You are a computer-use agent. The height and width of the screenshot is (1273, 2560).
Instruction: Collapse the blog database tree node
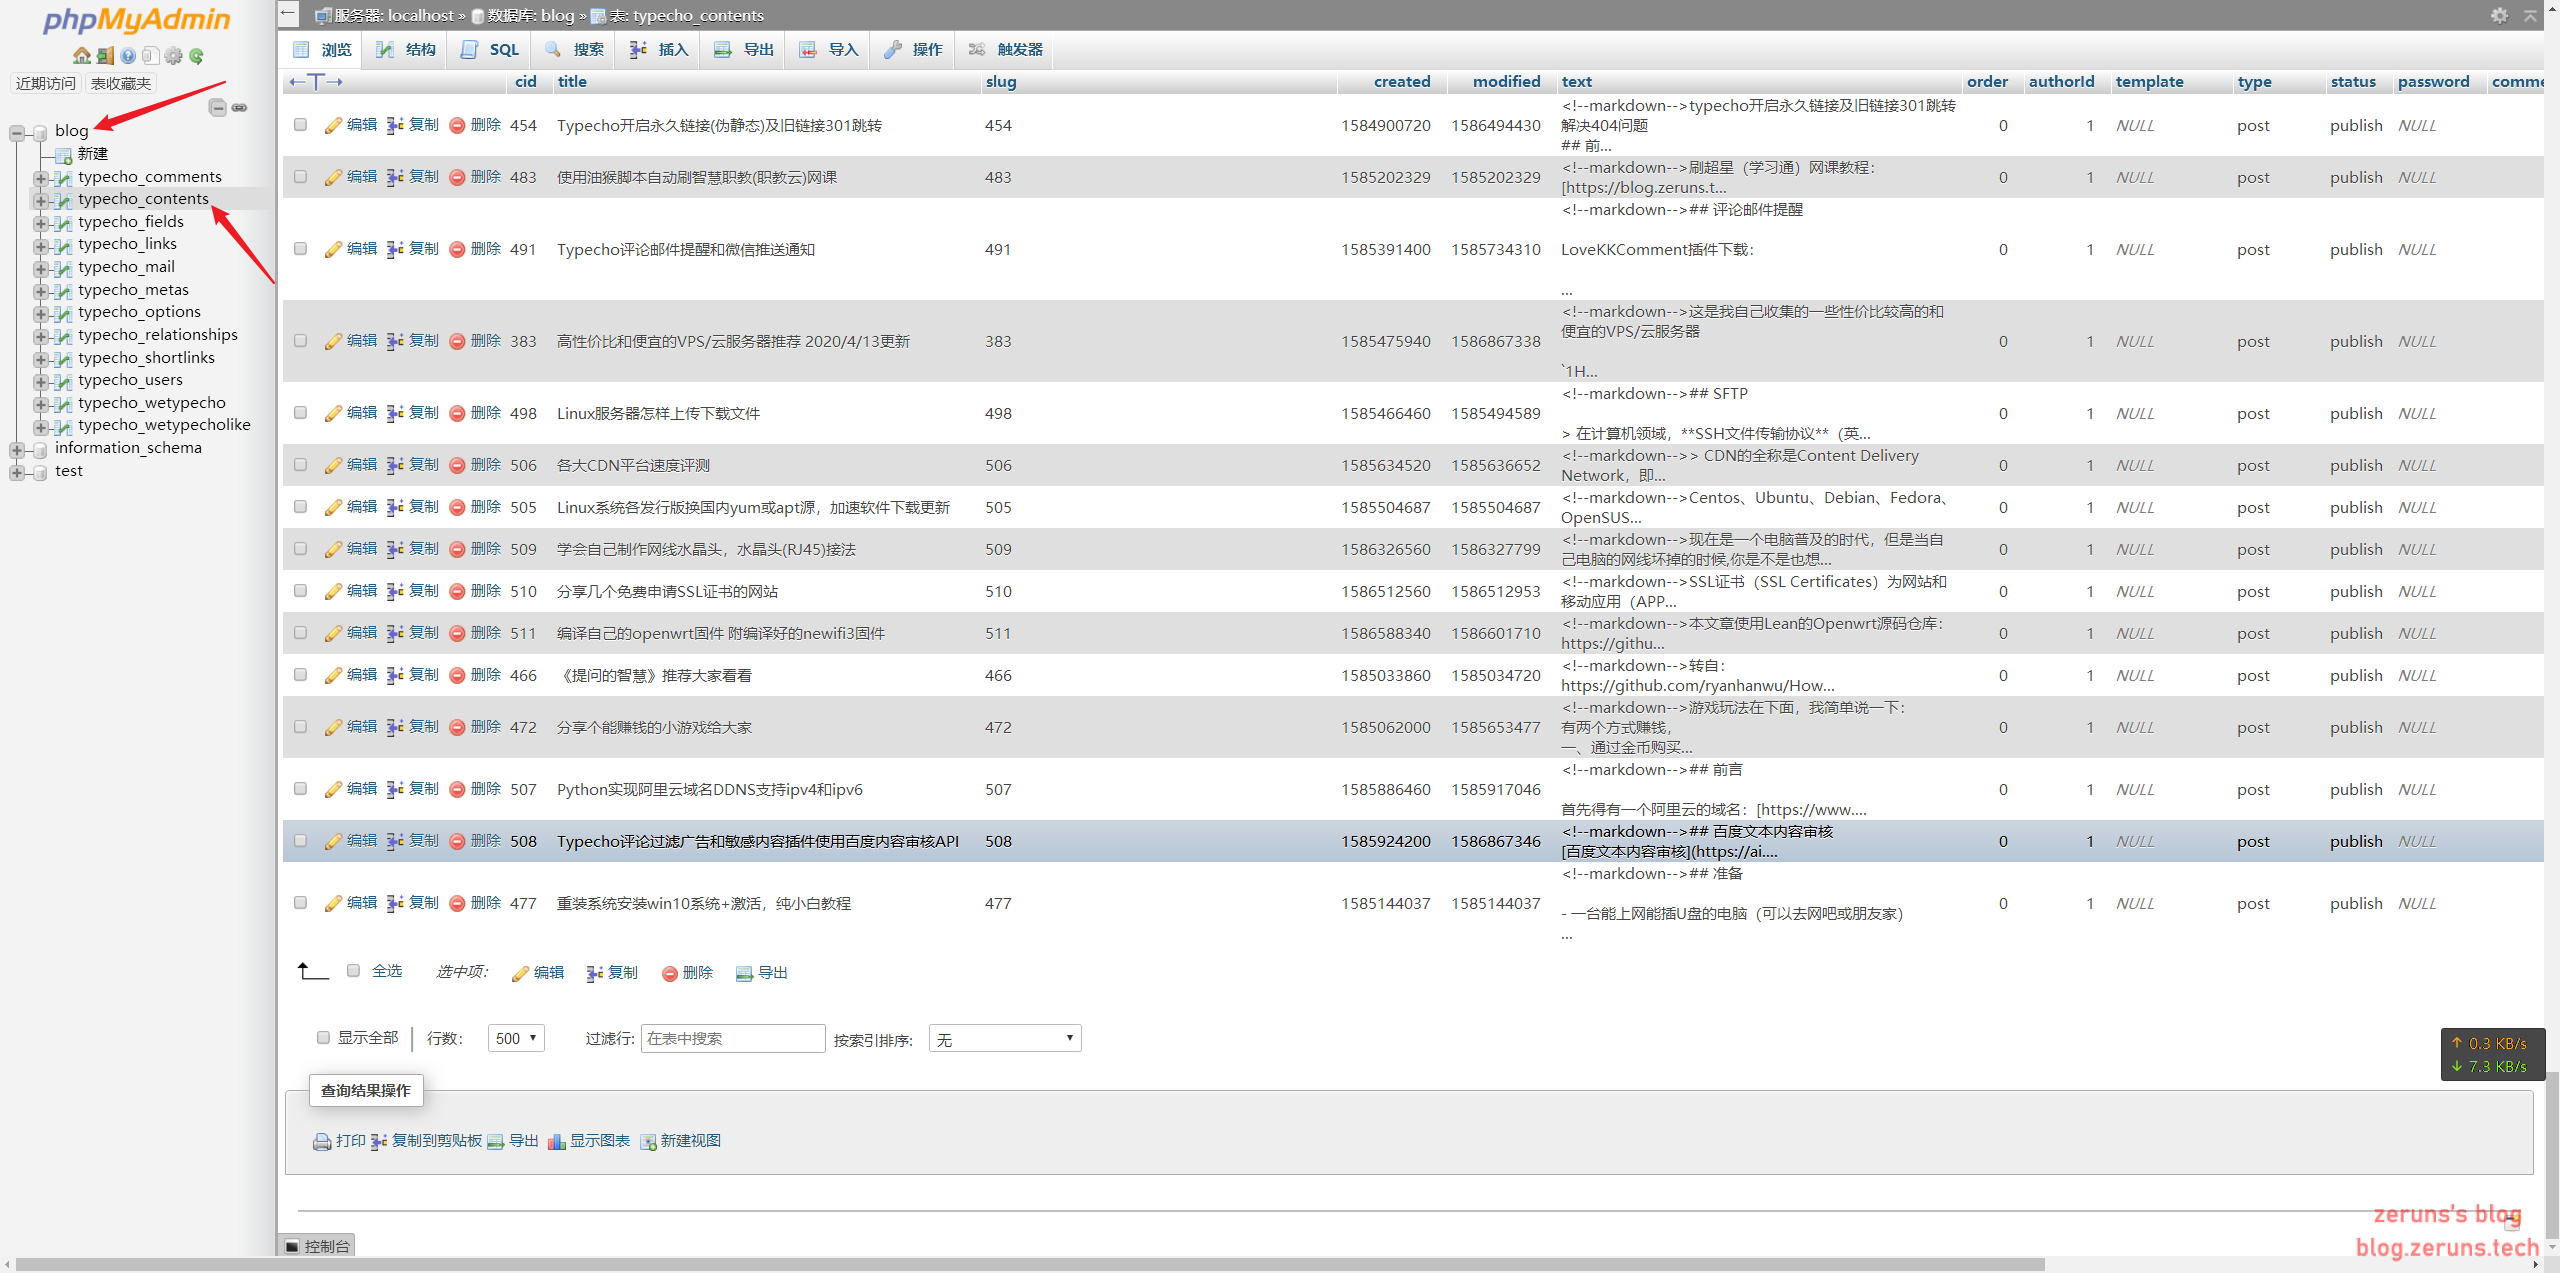[x=17, y=132]
